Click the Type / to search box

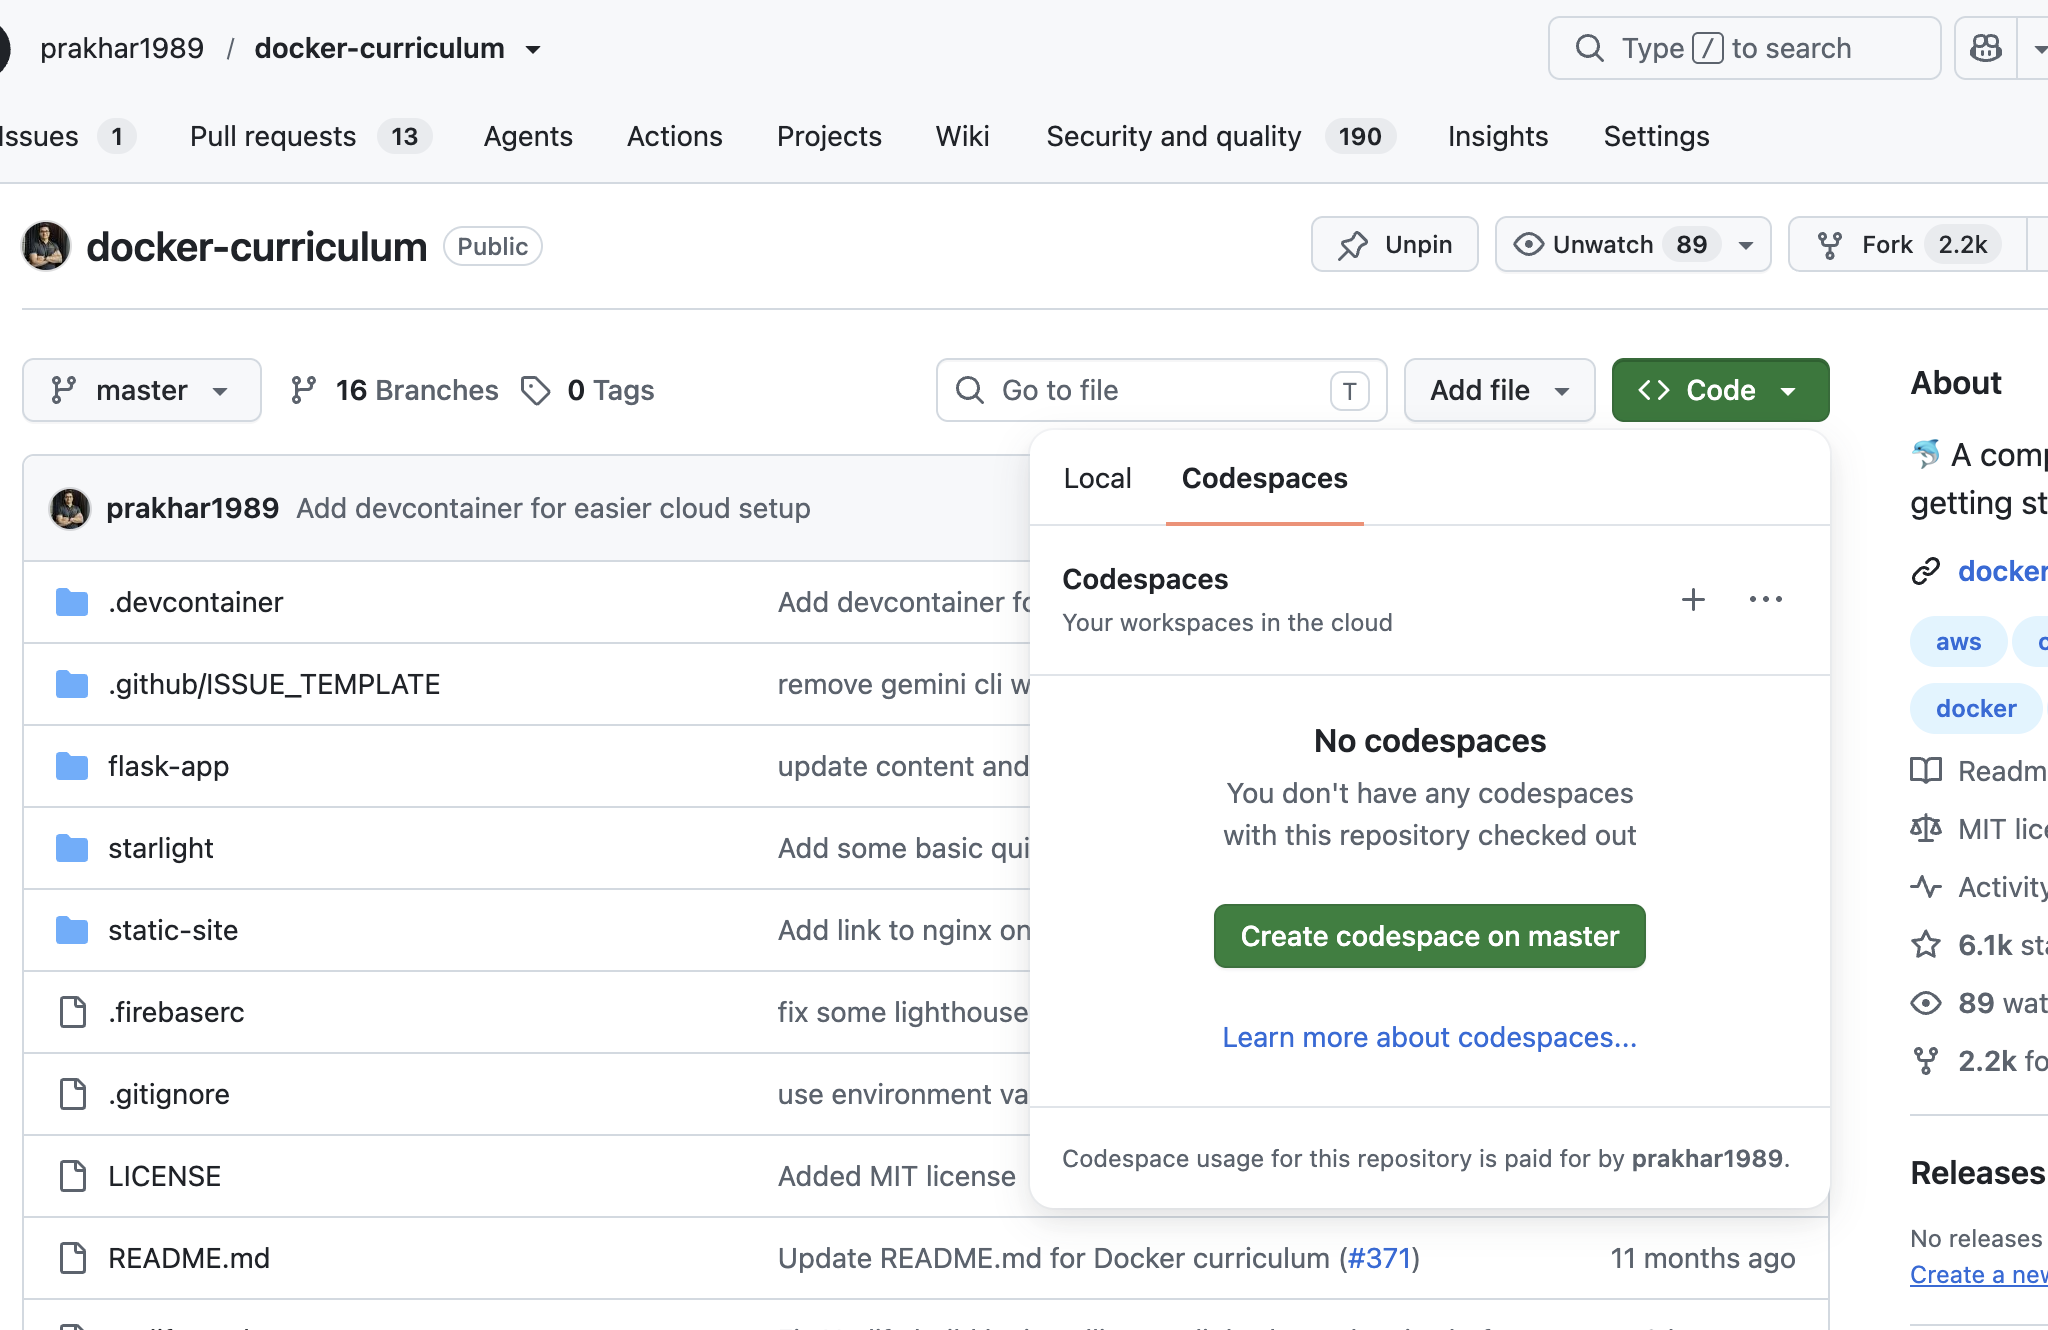coord(1744,48)
